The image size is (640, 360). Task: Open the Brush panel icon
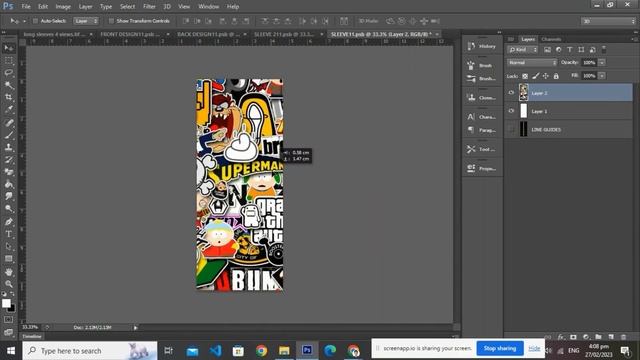pyautogui.click(x=471, y=65)
